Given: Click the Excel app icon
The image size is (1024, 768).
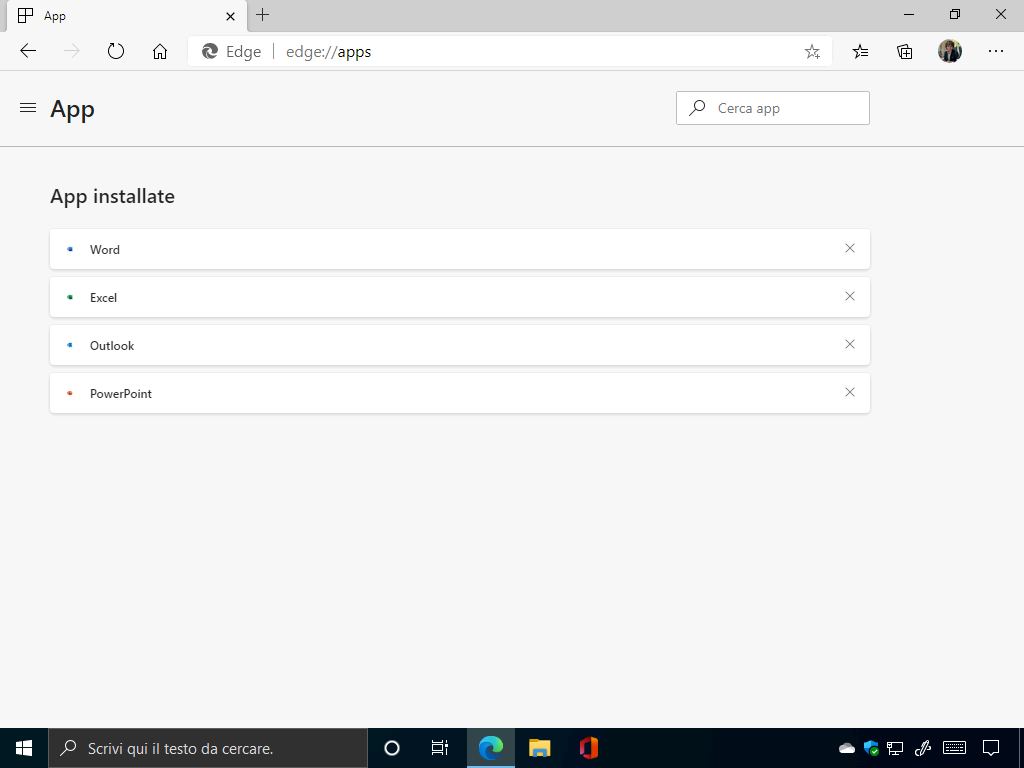Looking at the screenshot, I should tap(70, 297).
